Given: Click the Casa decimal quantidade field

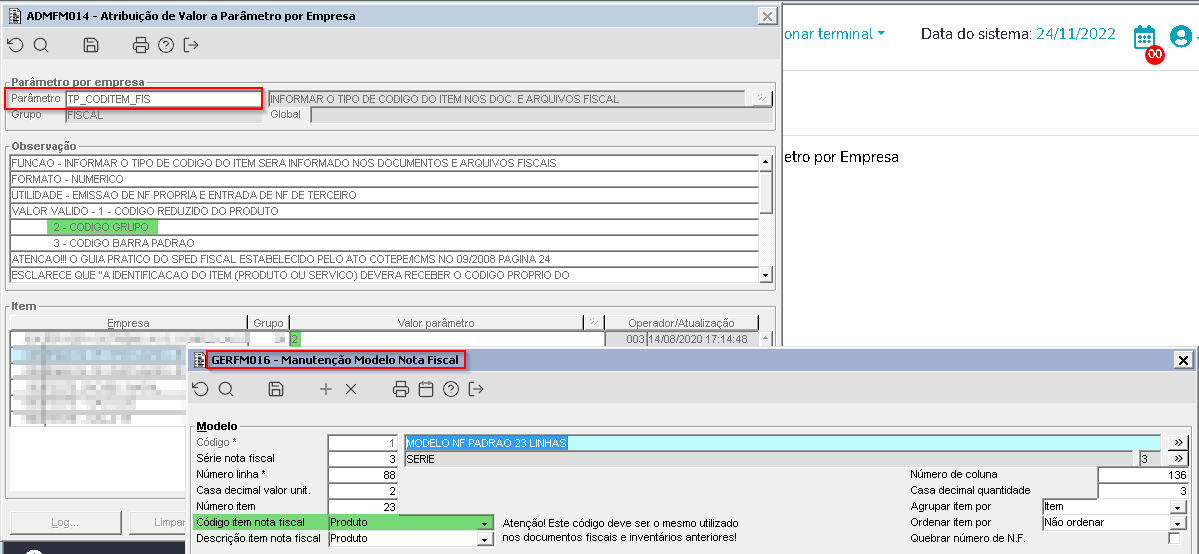Looking at the screenshot, I should point(1144,490).
